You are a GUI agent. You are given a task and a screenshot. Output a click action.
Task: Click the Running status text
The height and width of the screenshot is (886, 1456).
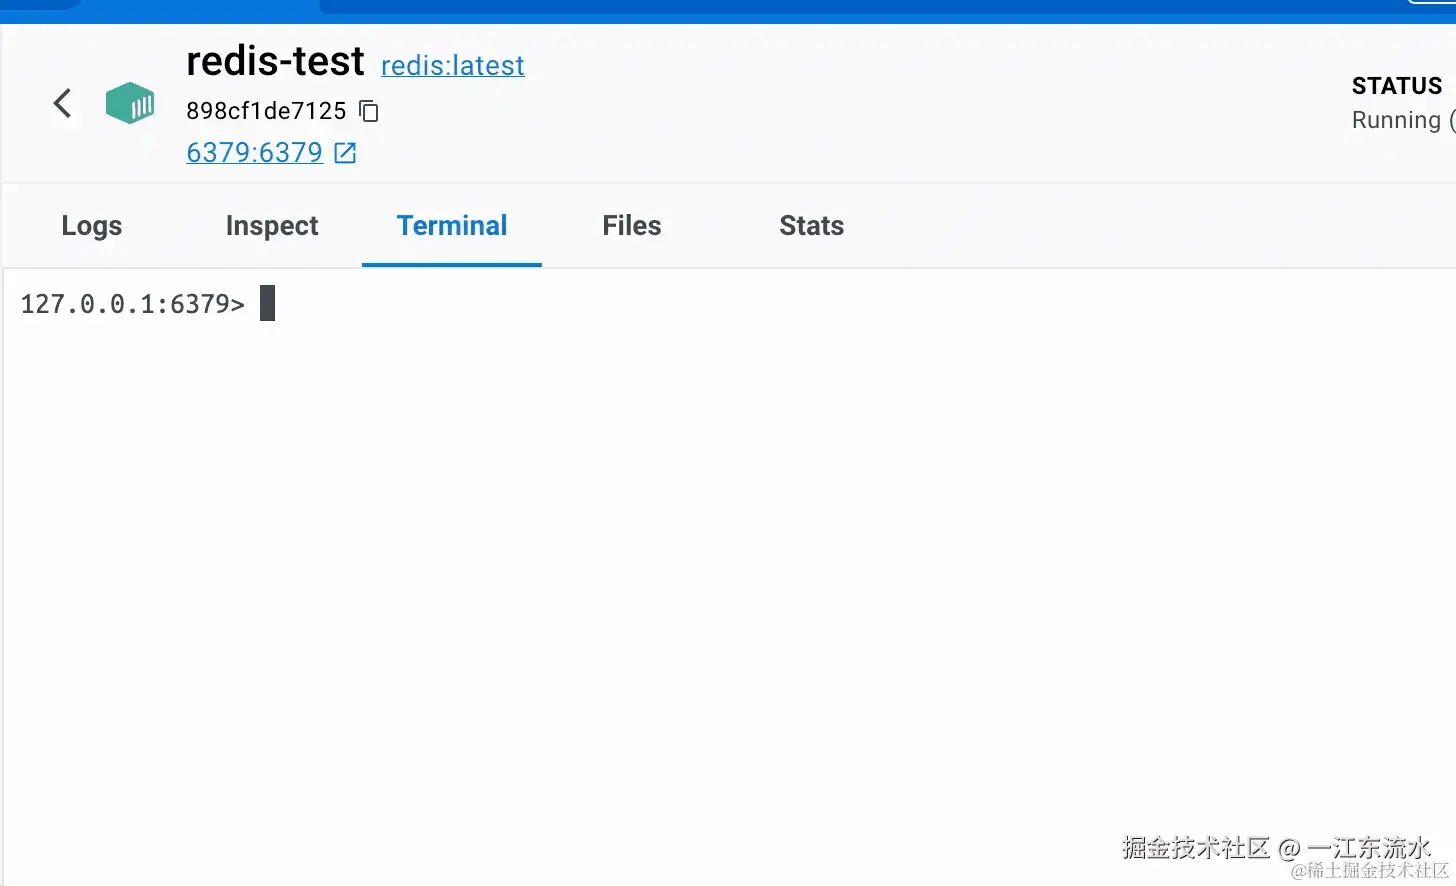pyautogui.click(x=1396, y=120)
